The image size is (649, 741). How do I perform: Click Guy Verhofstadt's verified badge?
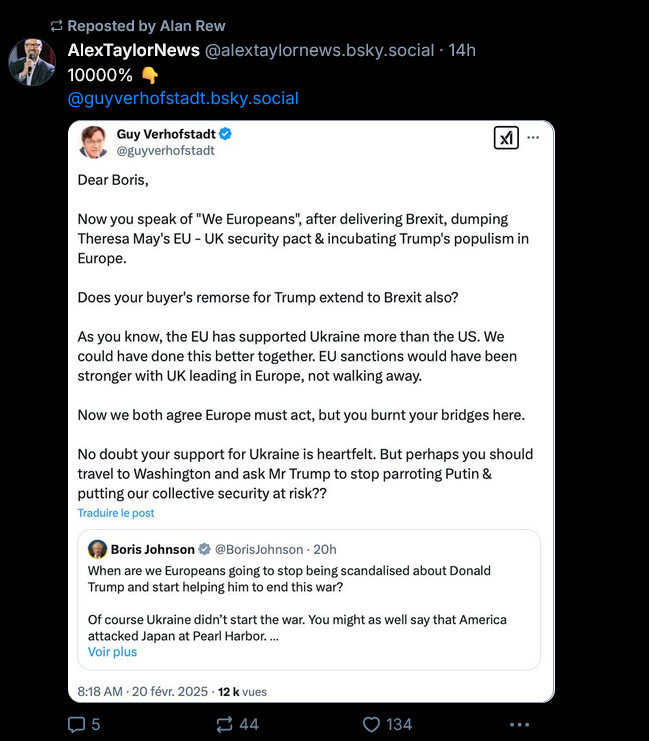(226, 133)
